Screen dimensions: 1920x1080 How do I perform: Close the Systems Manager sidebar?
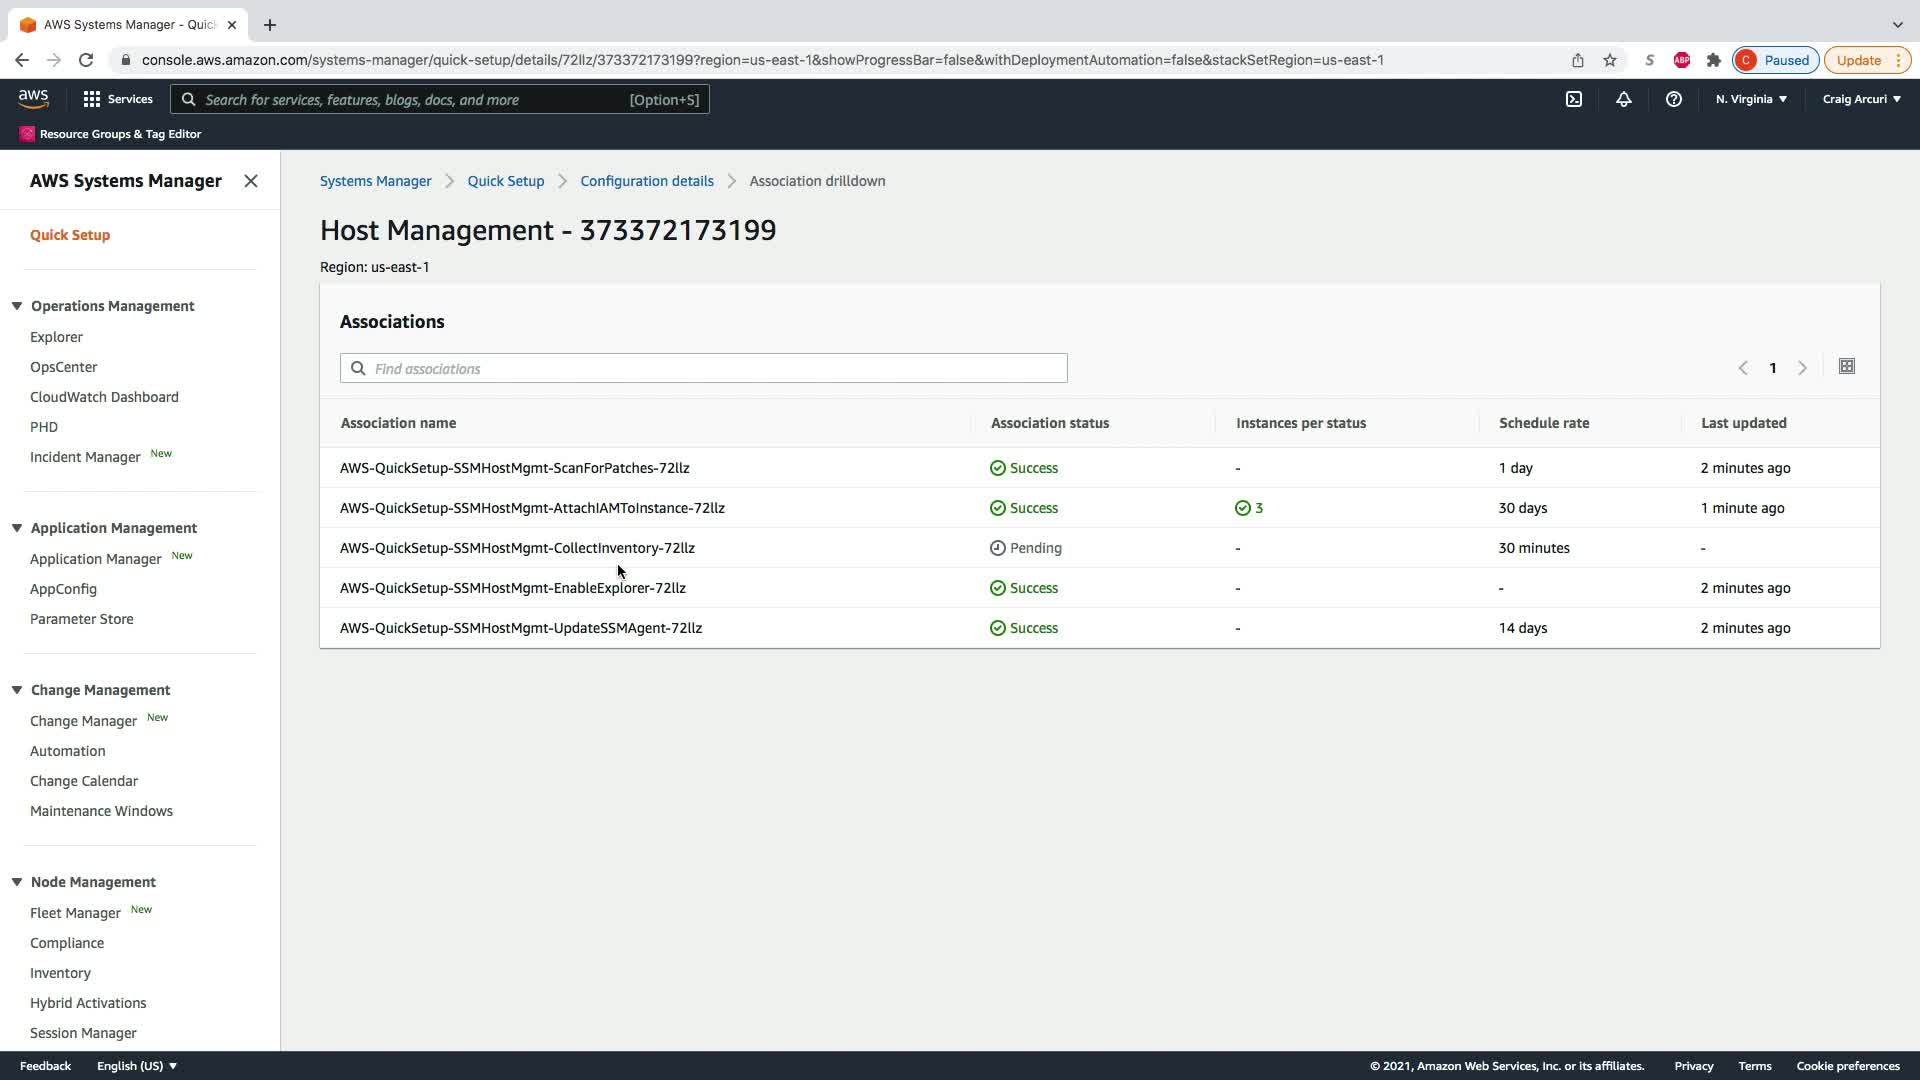click(251, 181)
